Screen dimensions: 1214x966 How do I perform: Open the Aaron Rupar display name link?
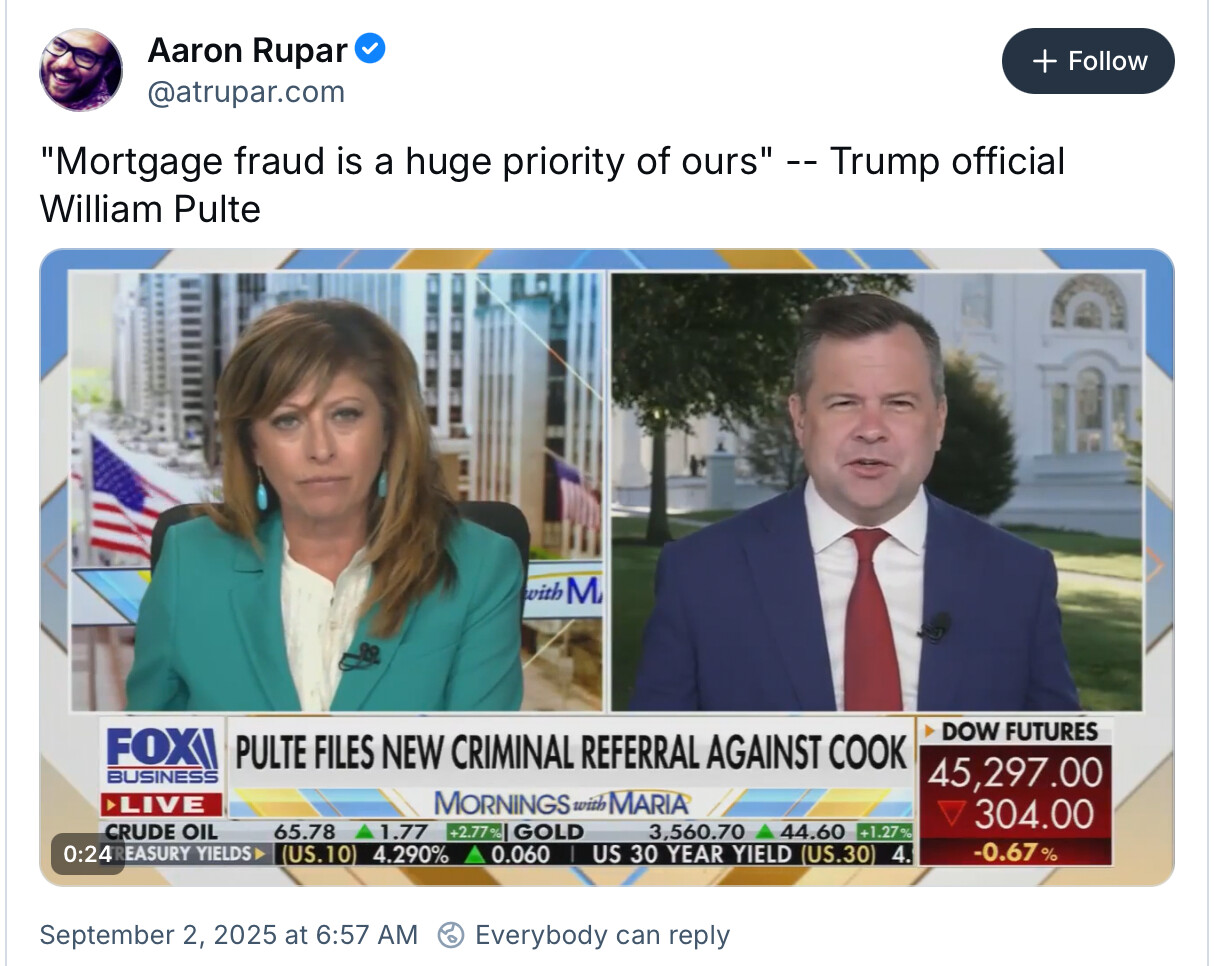248,49
